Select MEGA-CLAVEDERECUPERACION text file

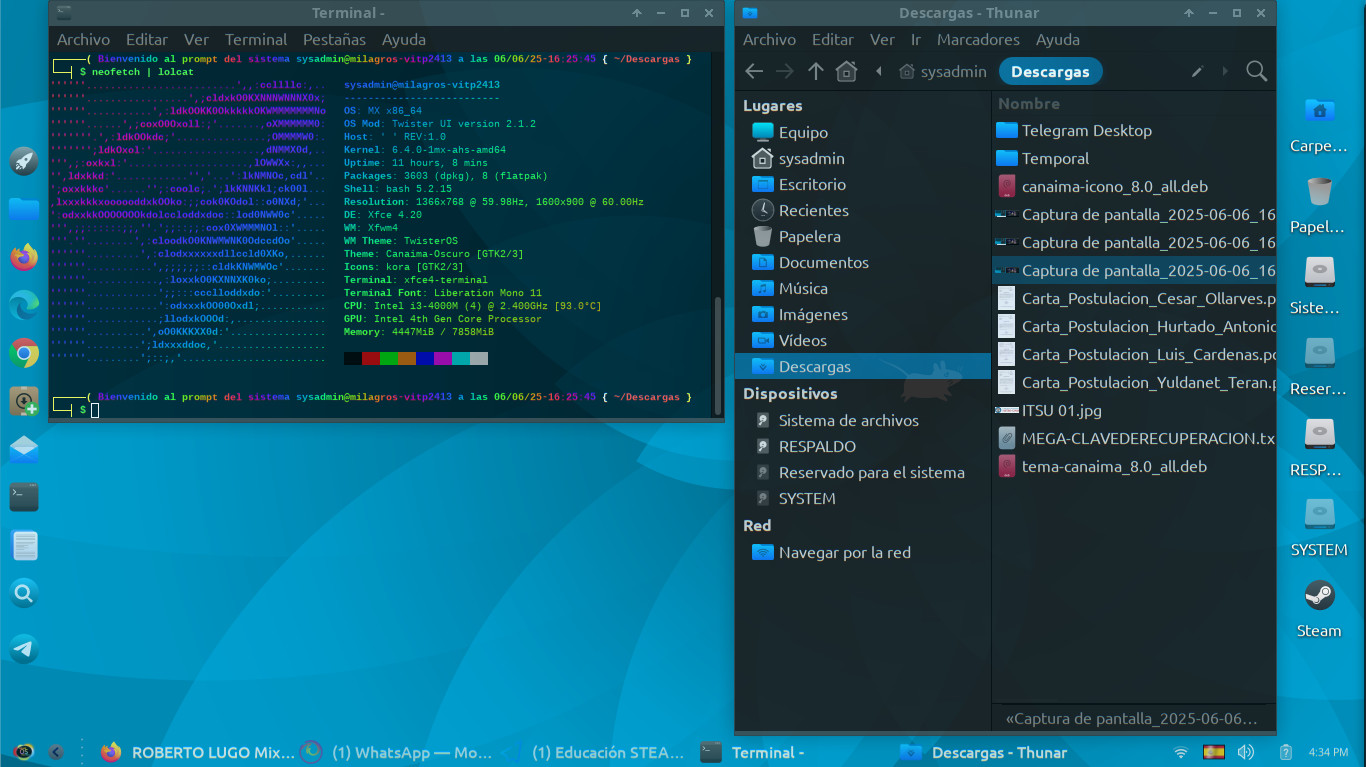tap(1134, 438)
